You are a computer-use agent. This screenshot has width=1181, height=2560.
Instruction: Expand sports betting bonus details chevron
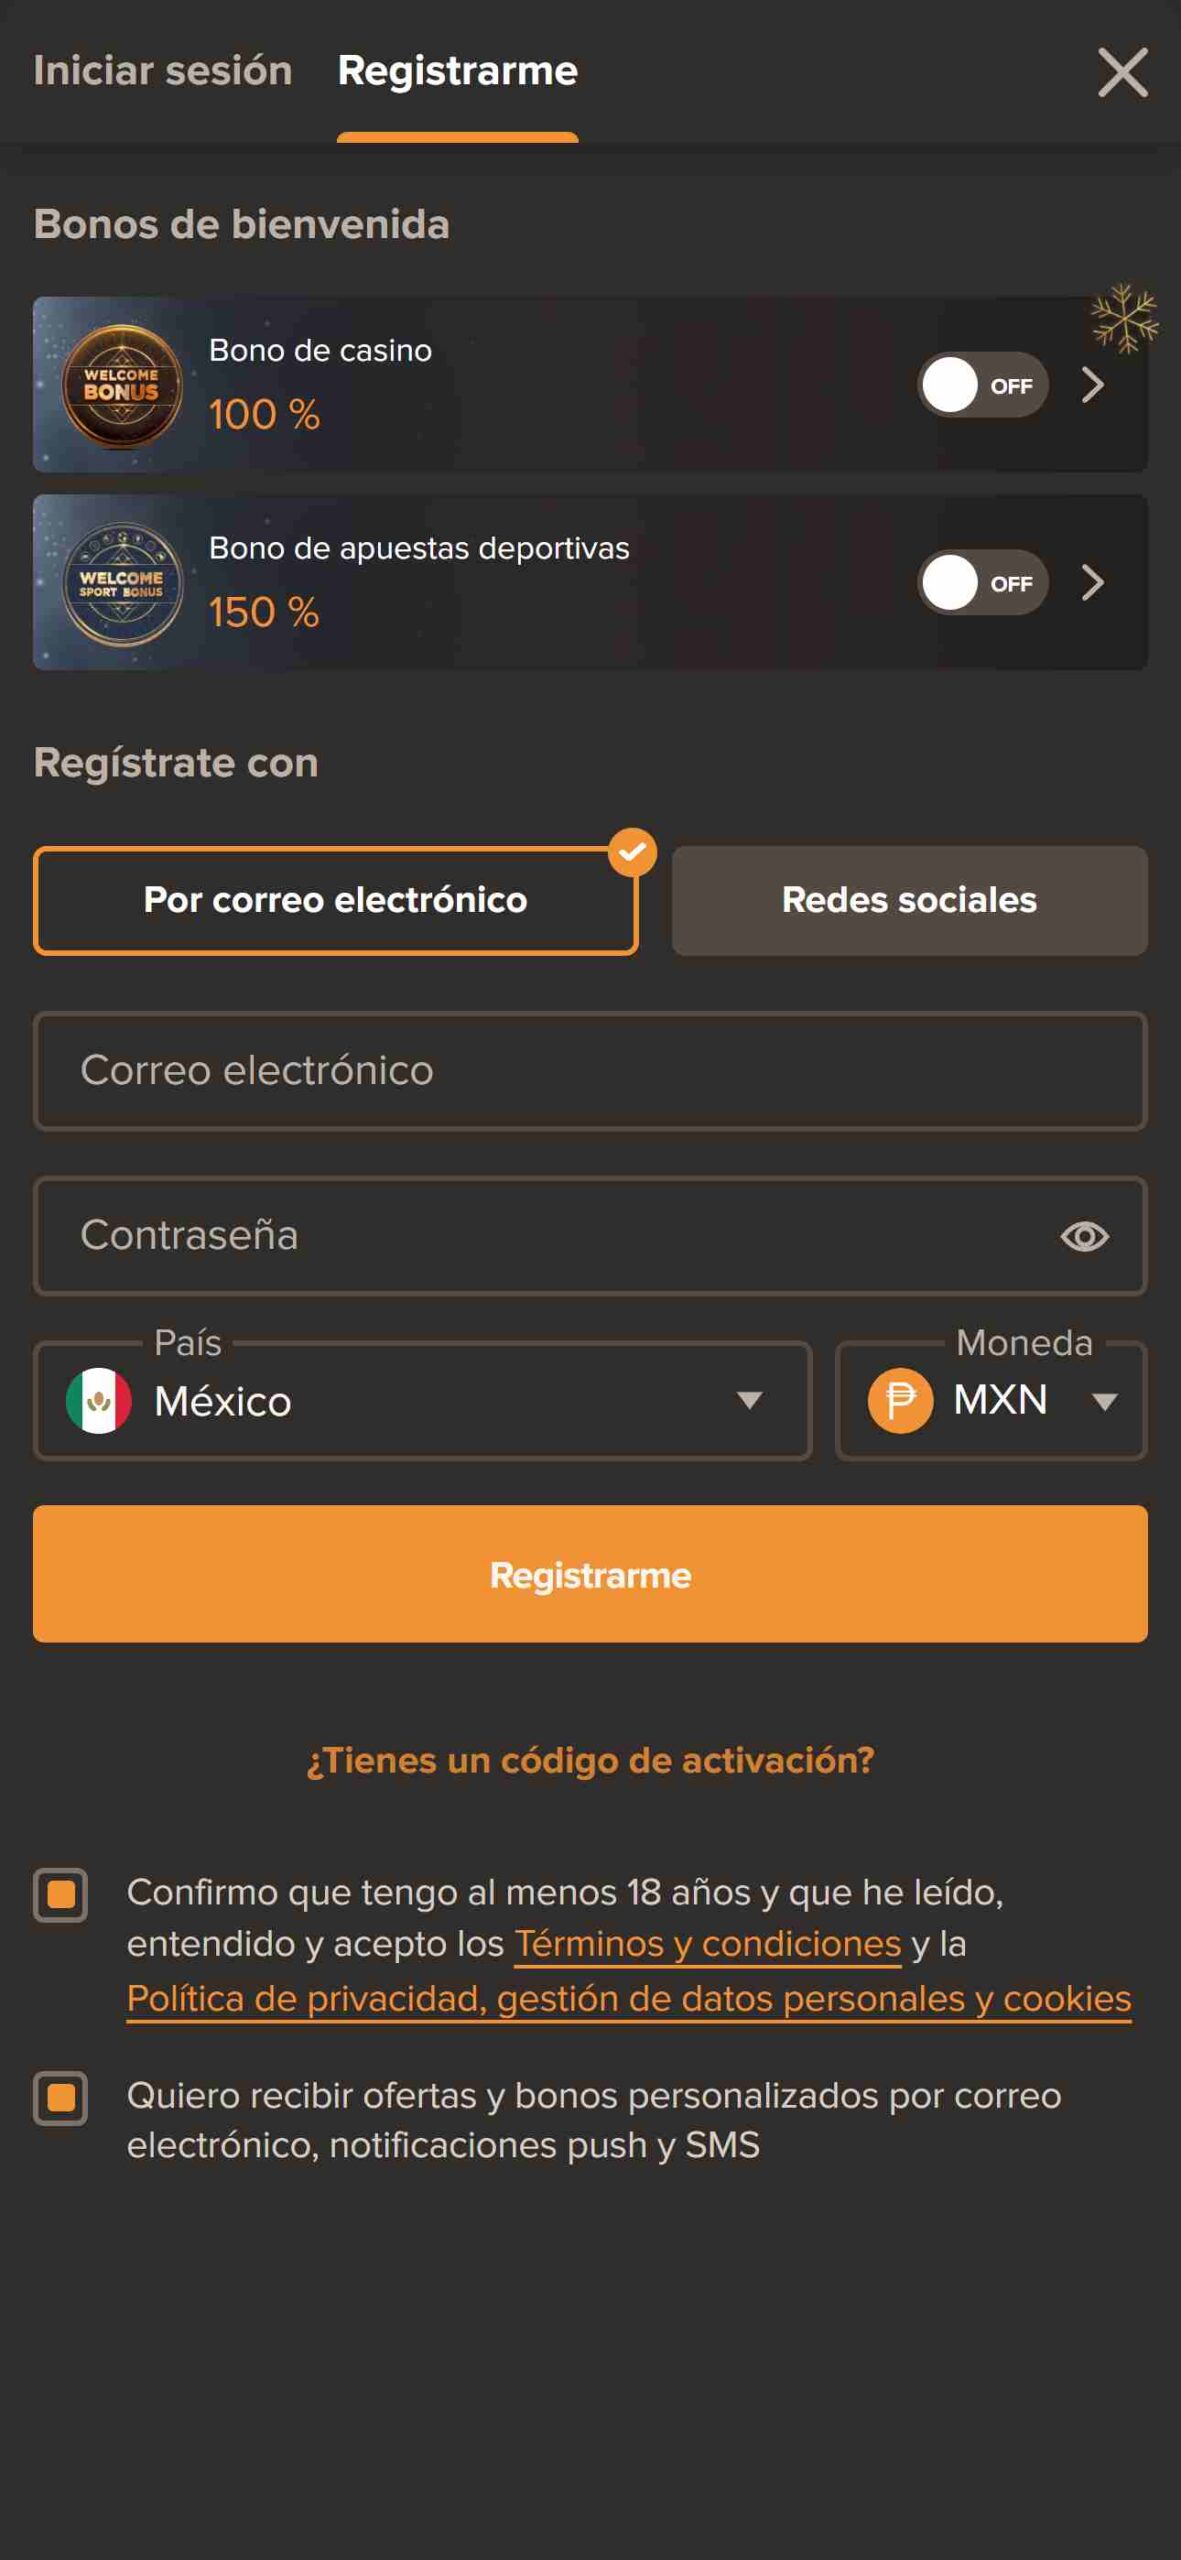point(1093,583)
